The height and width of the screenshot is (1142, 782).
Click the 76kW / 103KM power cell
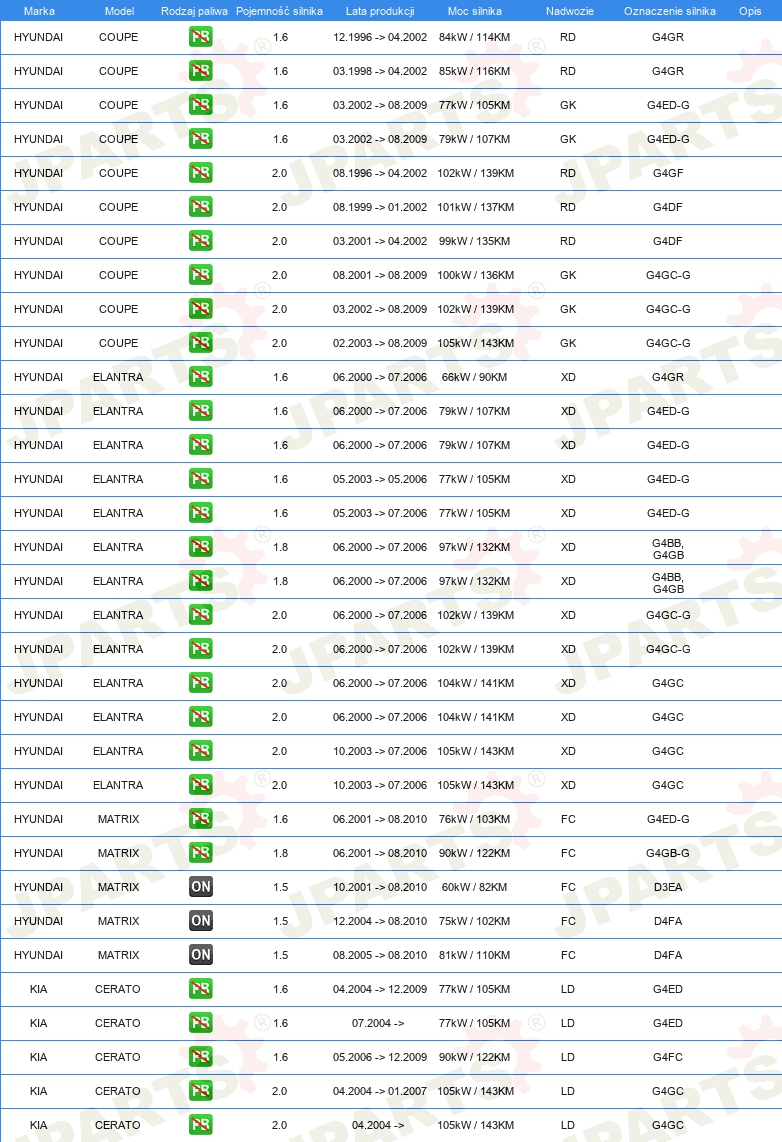(x=475, y=819)
